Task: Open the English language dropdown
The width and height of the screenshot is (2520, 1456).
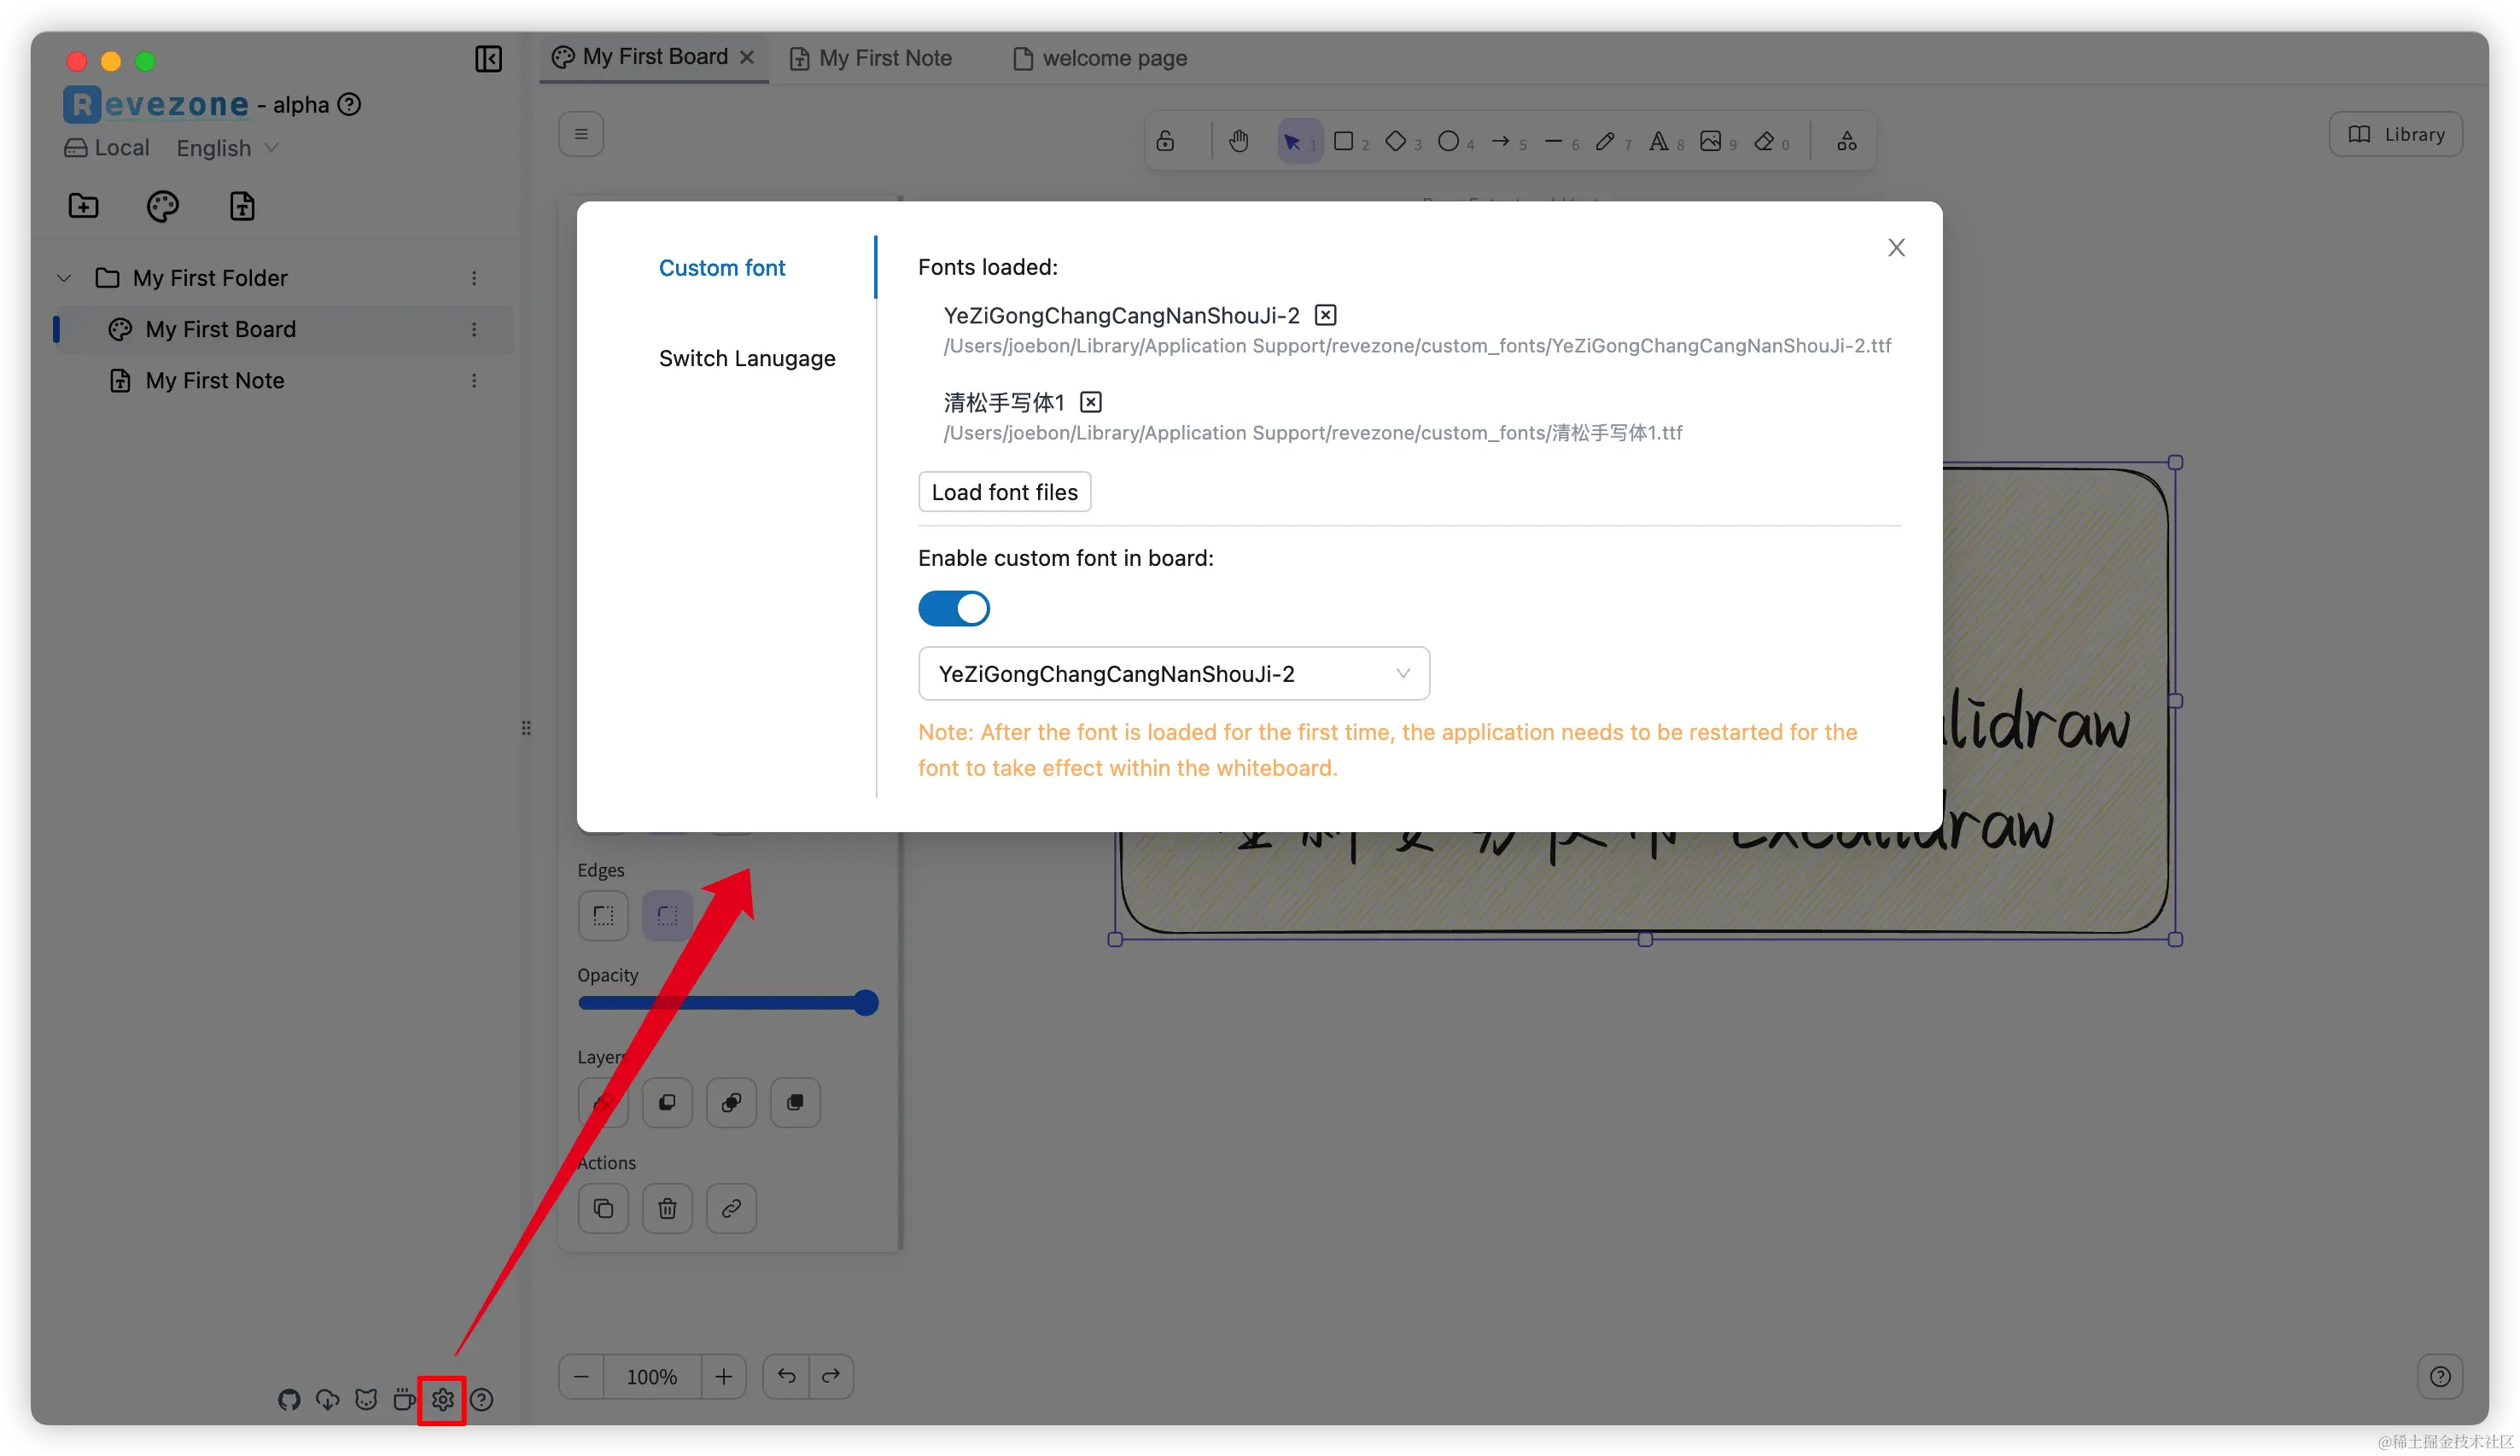Action: 227,148
